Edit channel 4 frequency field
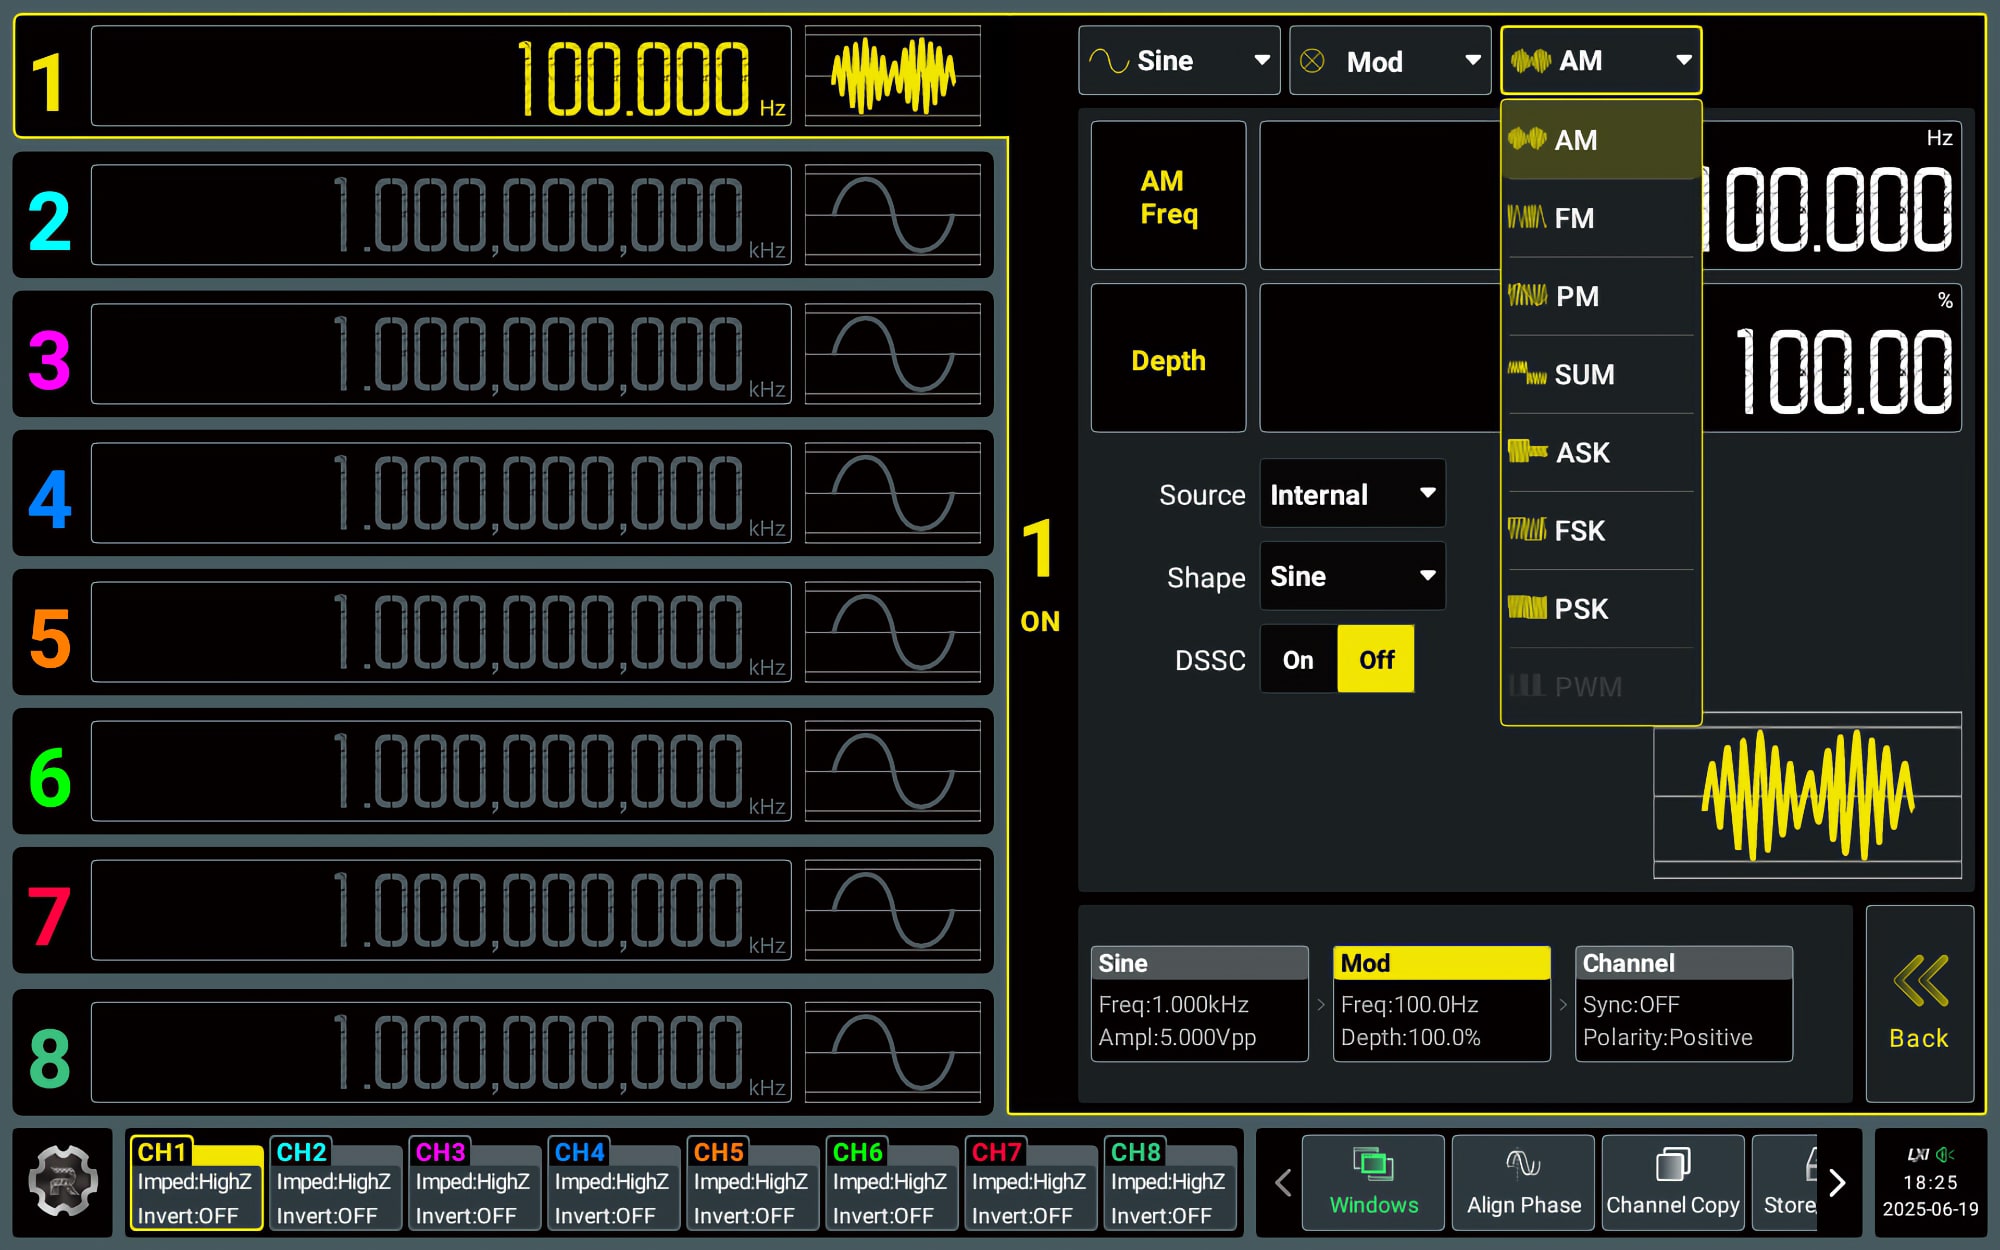This screenshot has width=2000, height=1250. 441,493
